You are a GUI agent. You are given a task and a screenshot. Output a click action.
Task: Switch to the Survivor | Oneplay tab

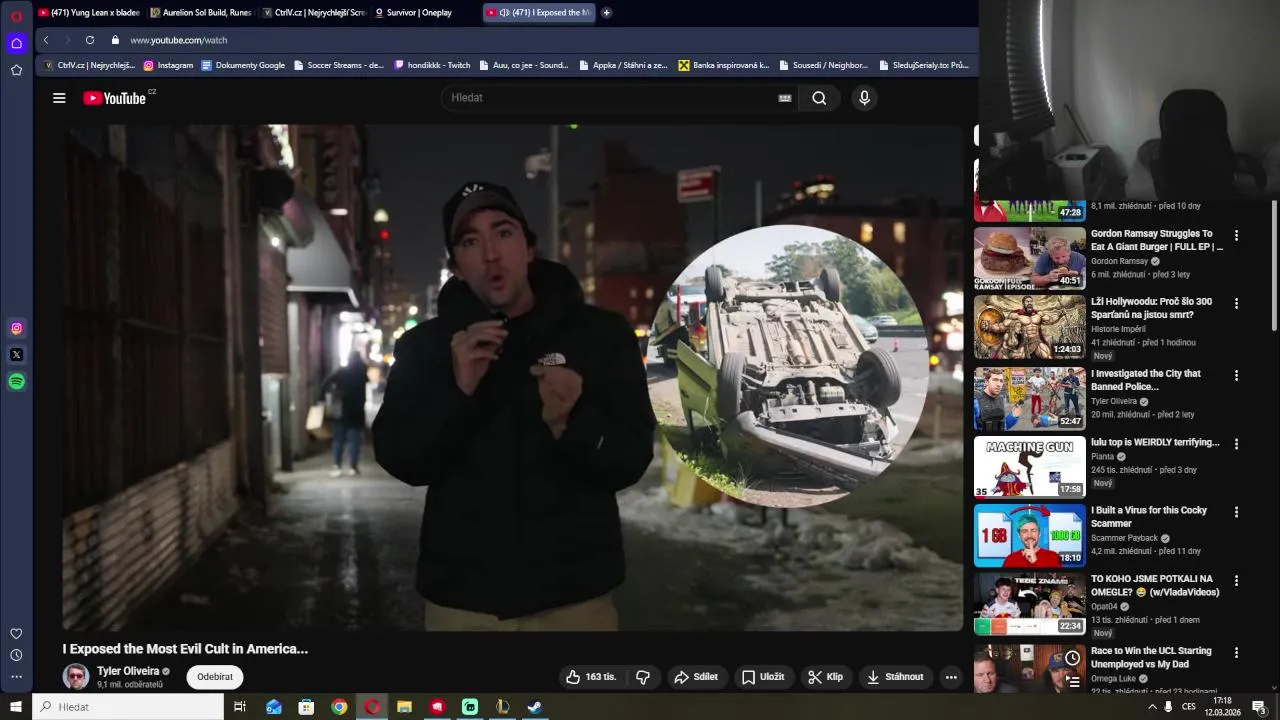pyautogui.click(x=425, y=13)
